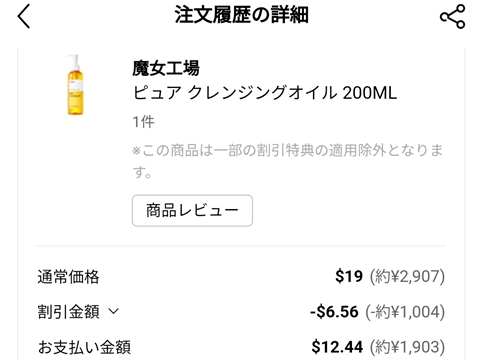Tap the 1件 quantity text
This screenshot has height=360, width=480.
(x=143, y=122)
